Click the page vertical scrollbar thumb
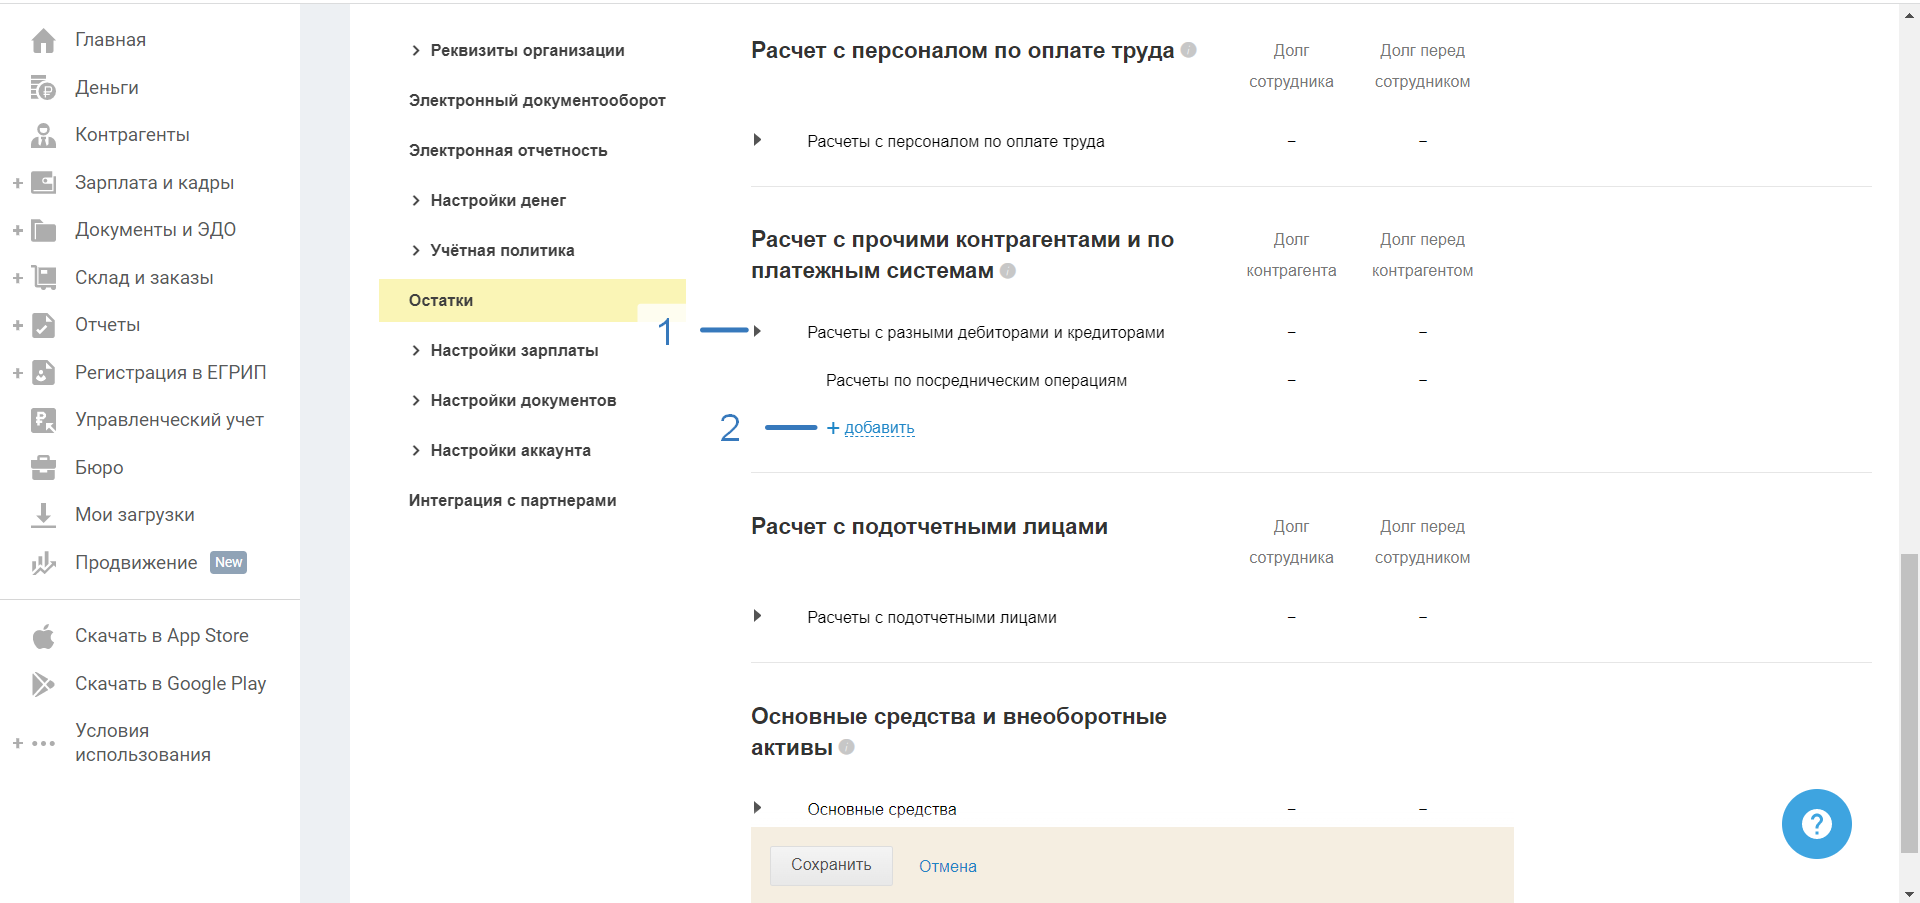 tap(1909, 700)
